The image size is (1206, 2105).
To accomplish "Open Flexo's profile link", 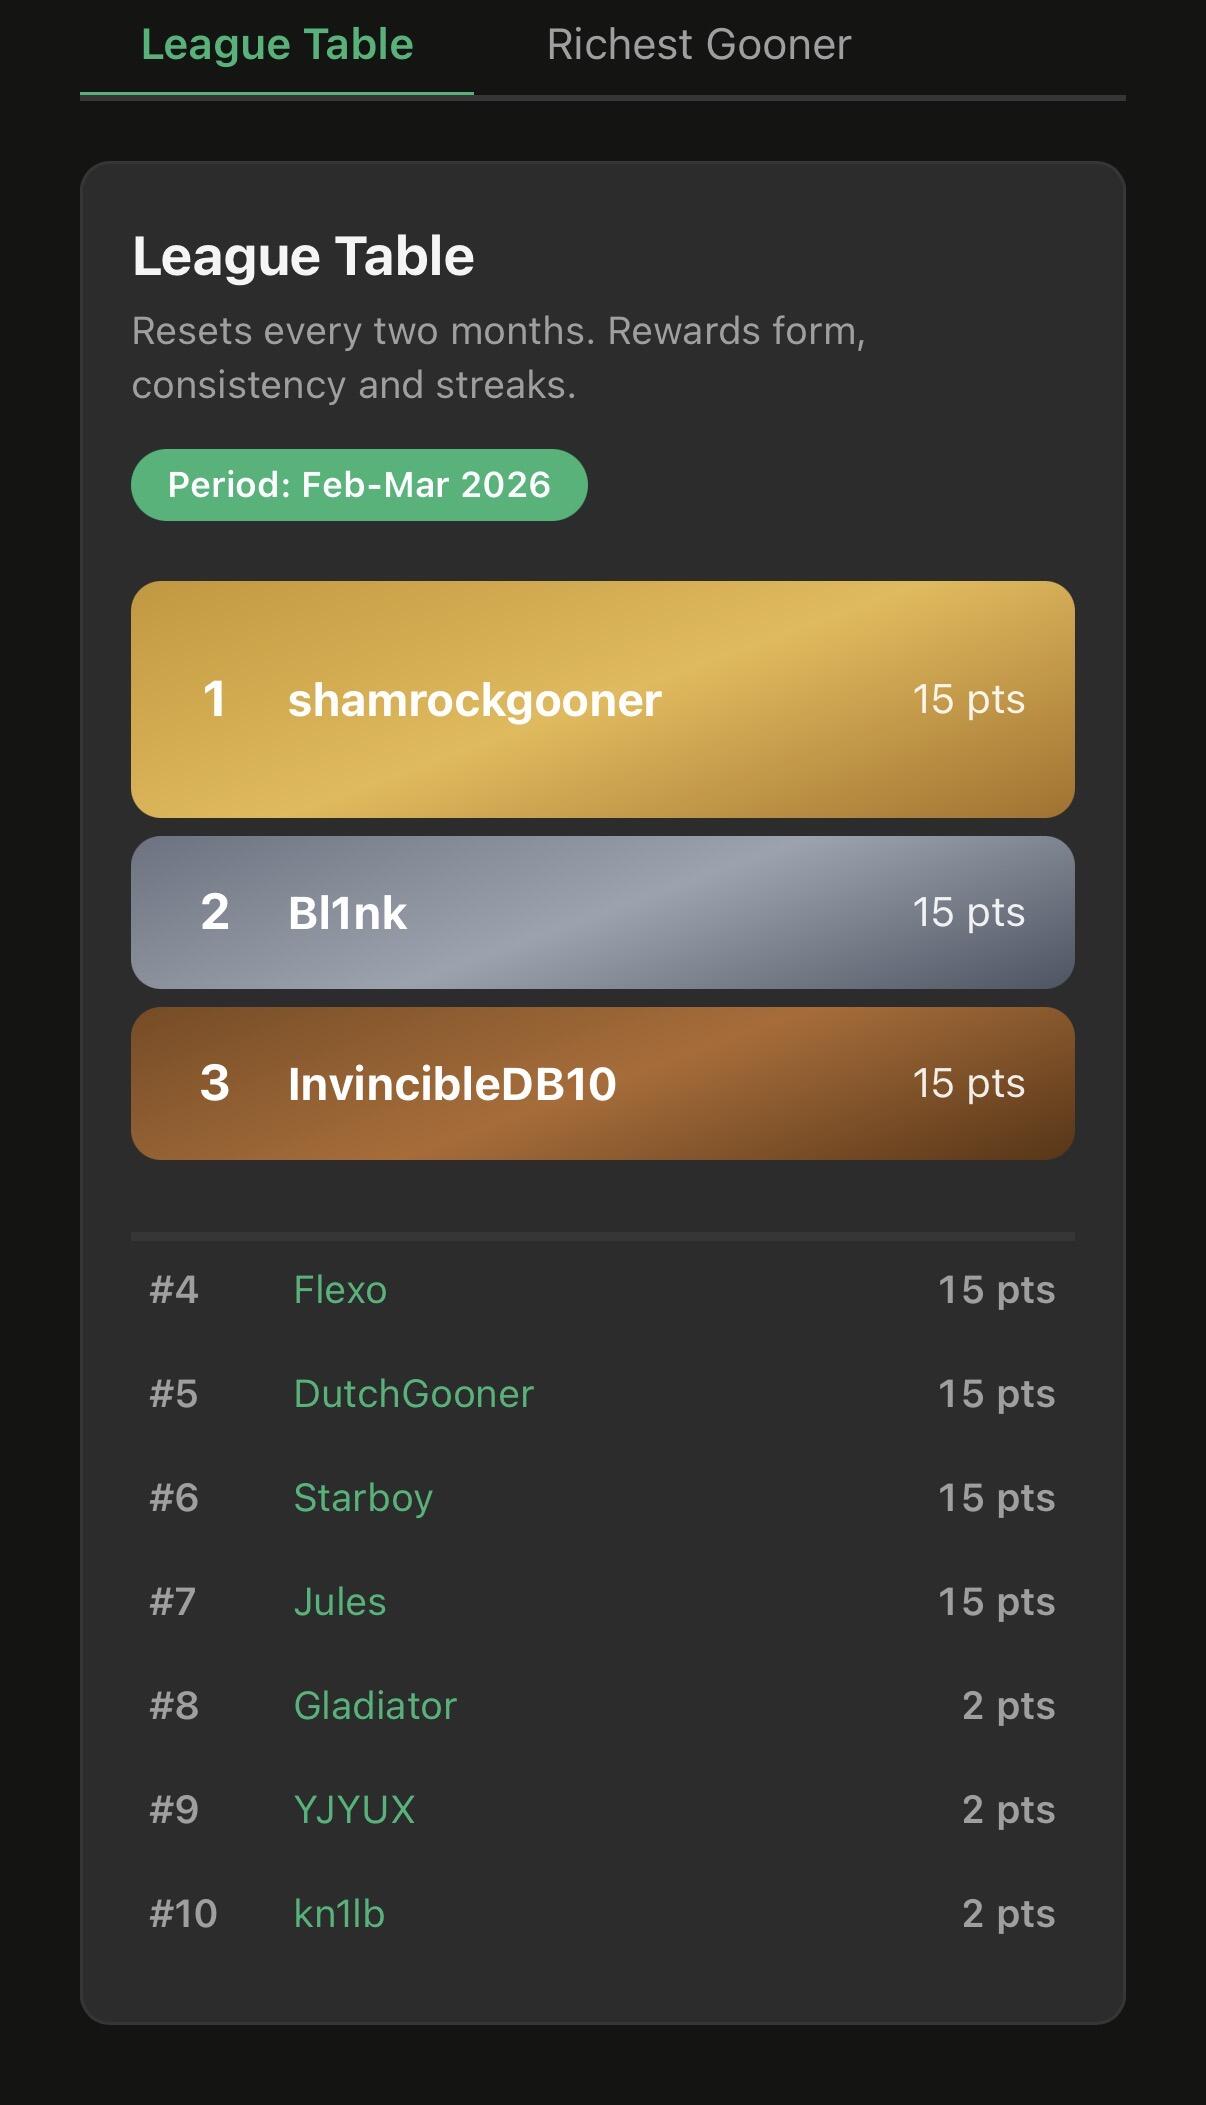I will [340, 1290].
